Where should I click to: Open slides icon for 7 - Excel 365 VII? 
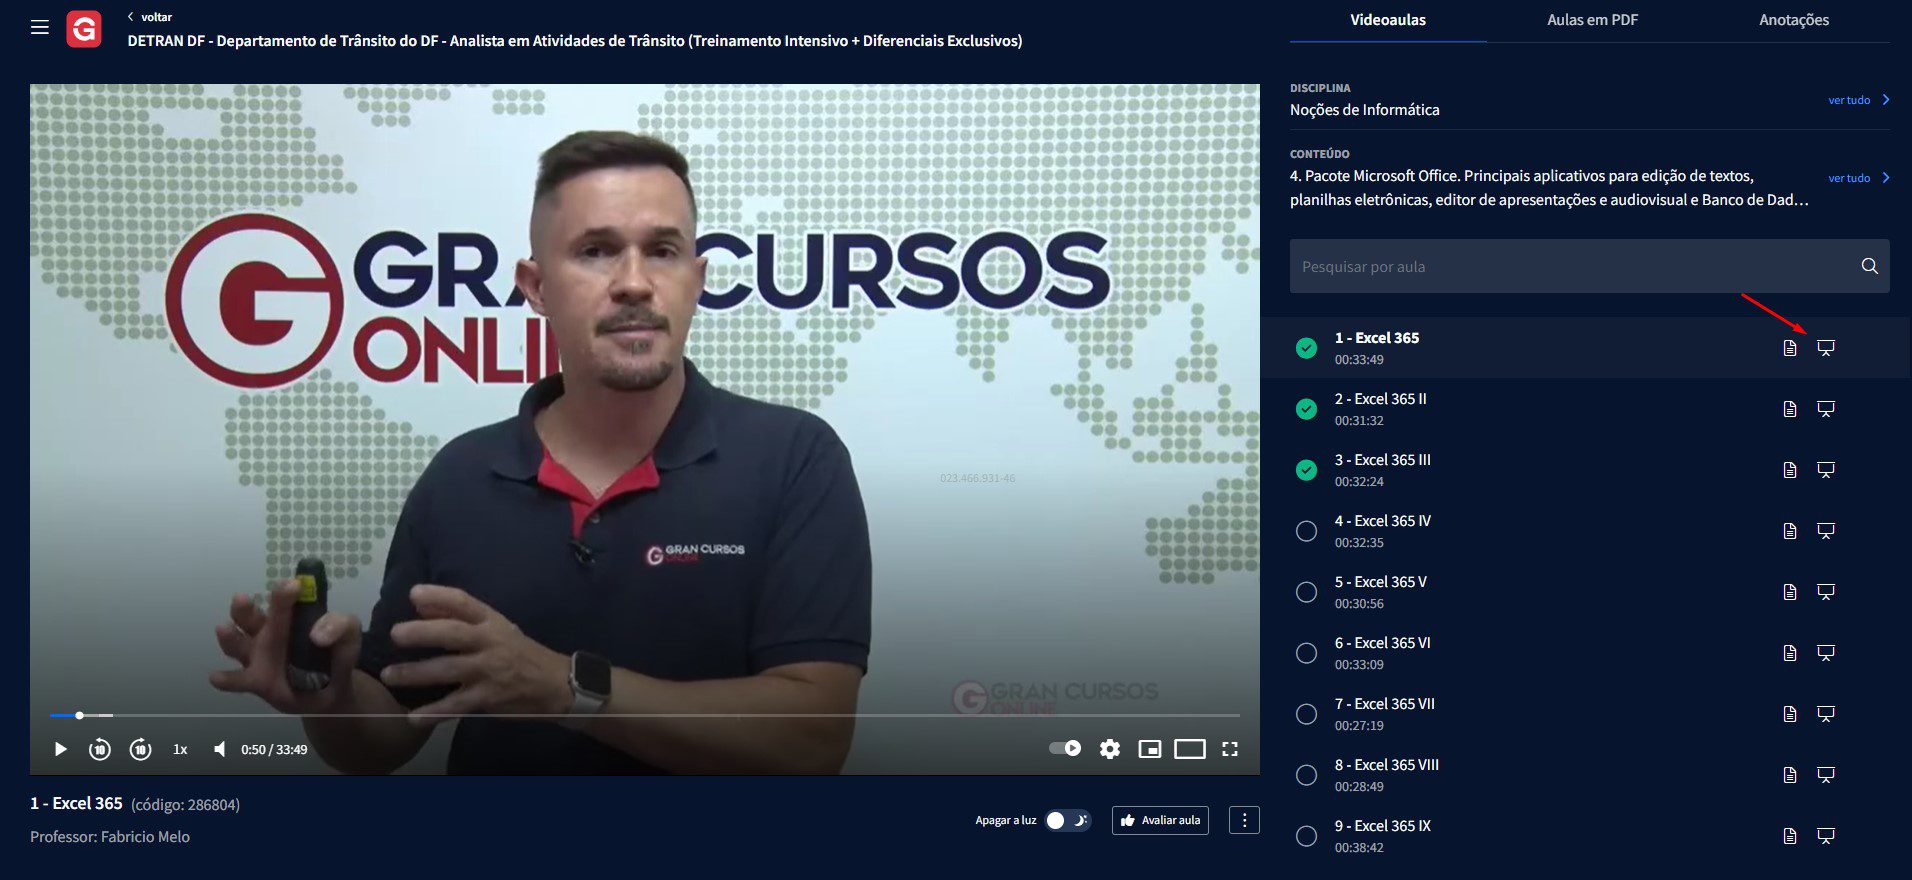pyautogui.click(x=1826, y=714)
